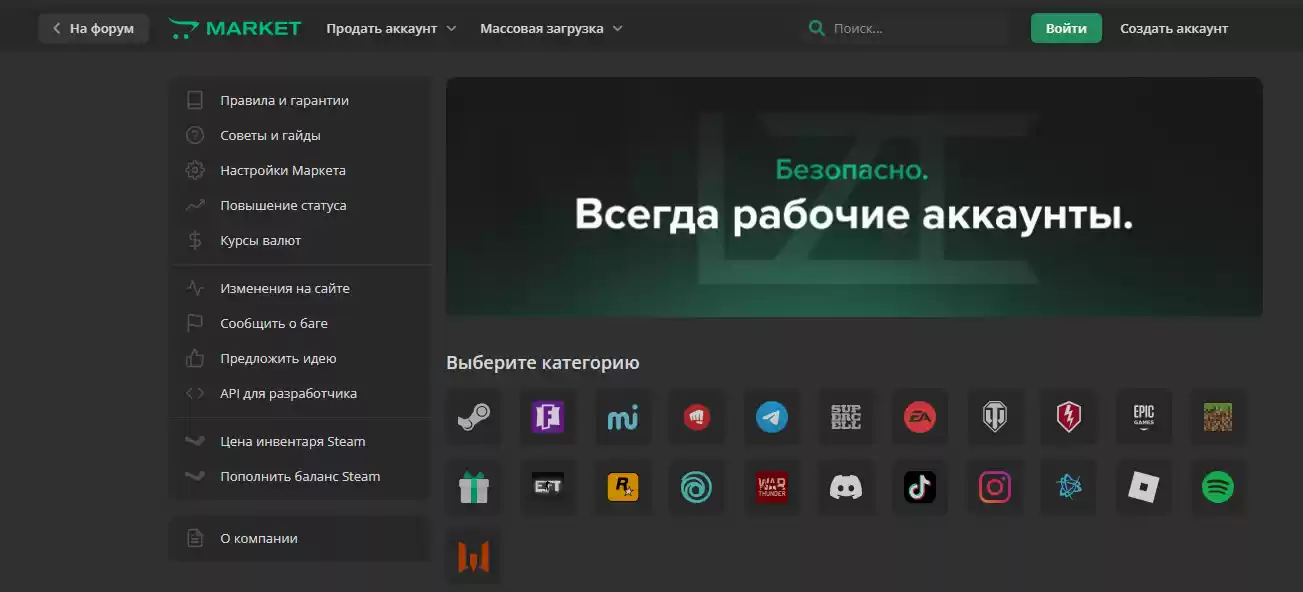The height and width of the screenshot is (592, 1303).
Task: Click the magnifier search icon
Action: (817, 28)
